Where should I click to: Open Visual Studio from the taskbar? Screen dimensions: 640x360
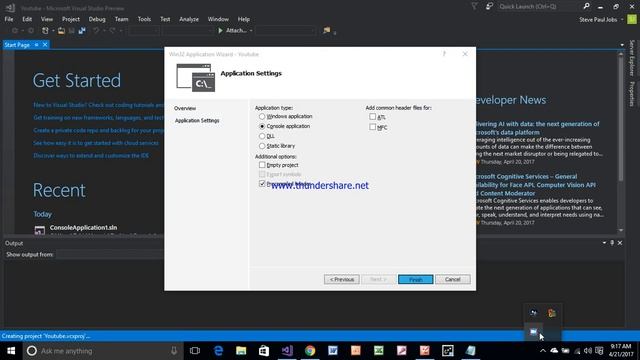(x=287, y=351)
